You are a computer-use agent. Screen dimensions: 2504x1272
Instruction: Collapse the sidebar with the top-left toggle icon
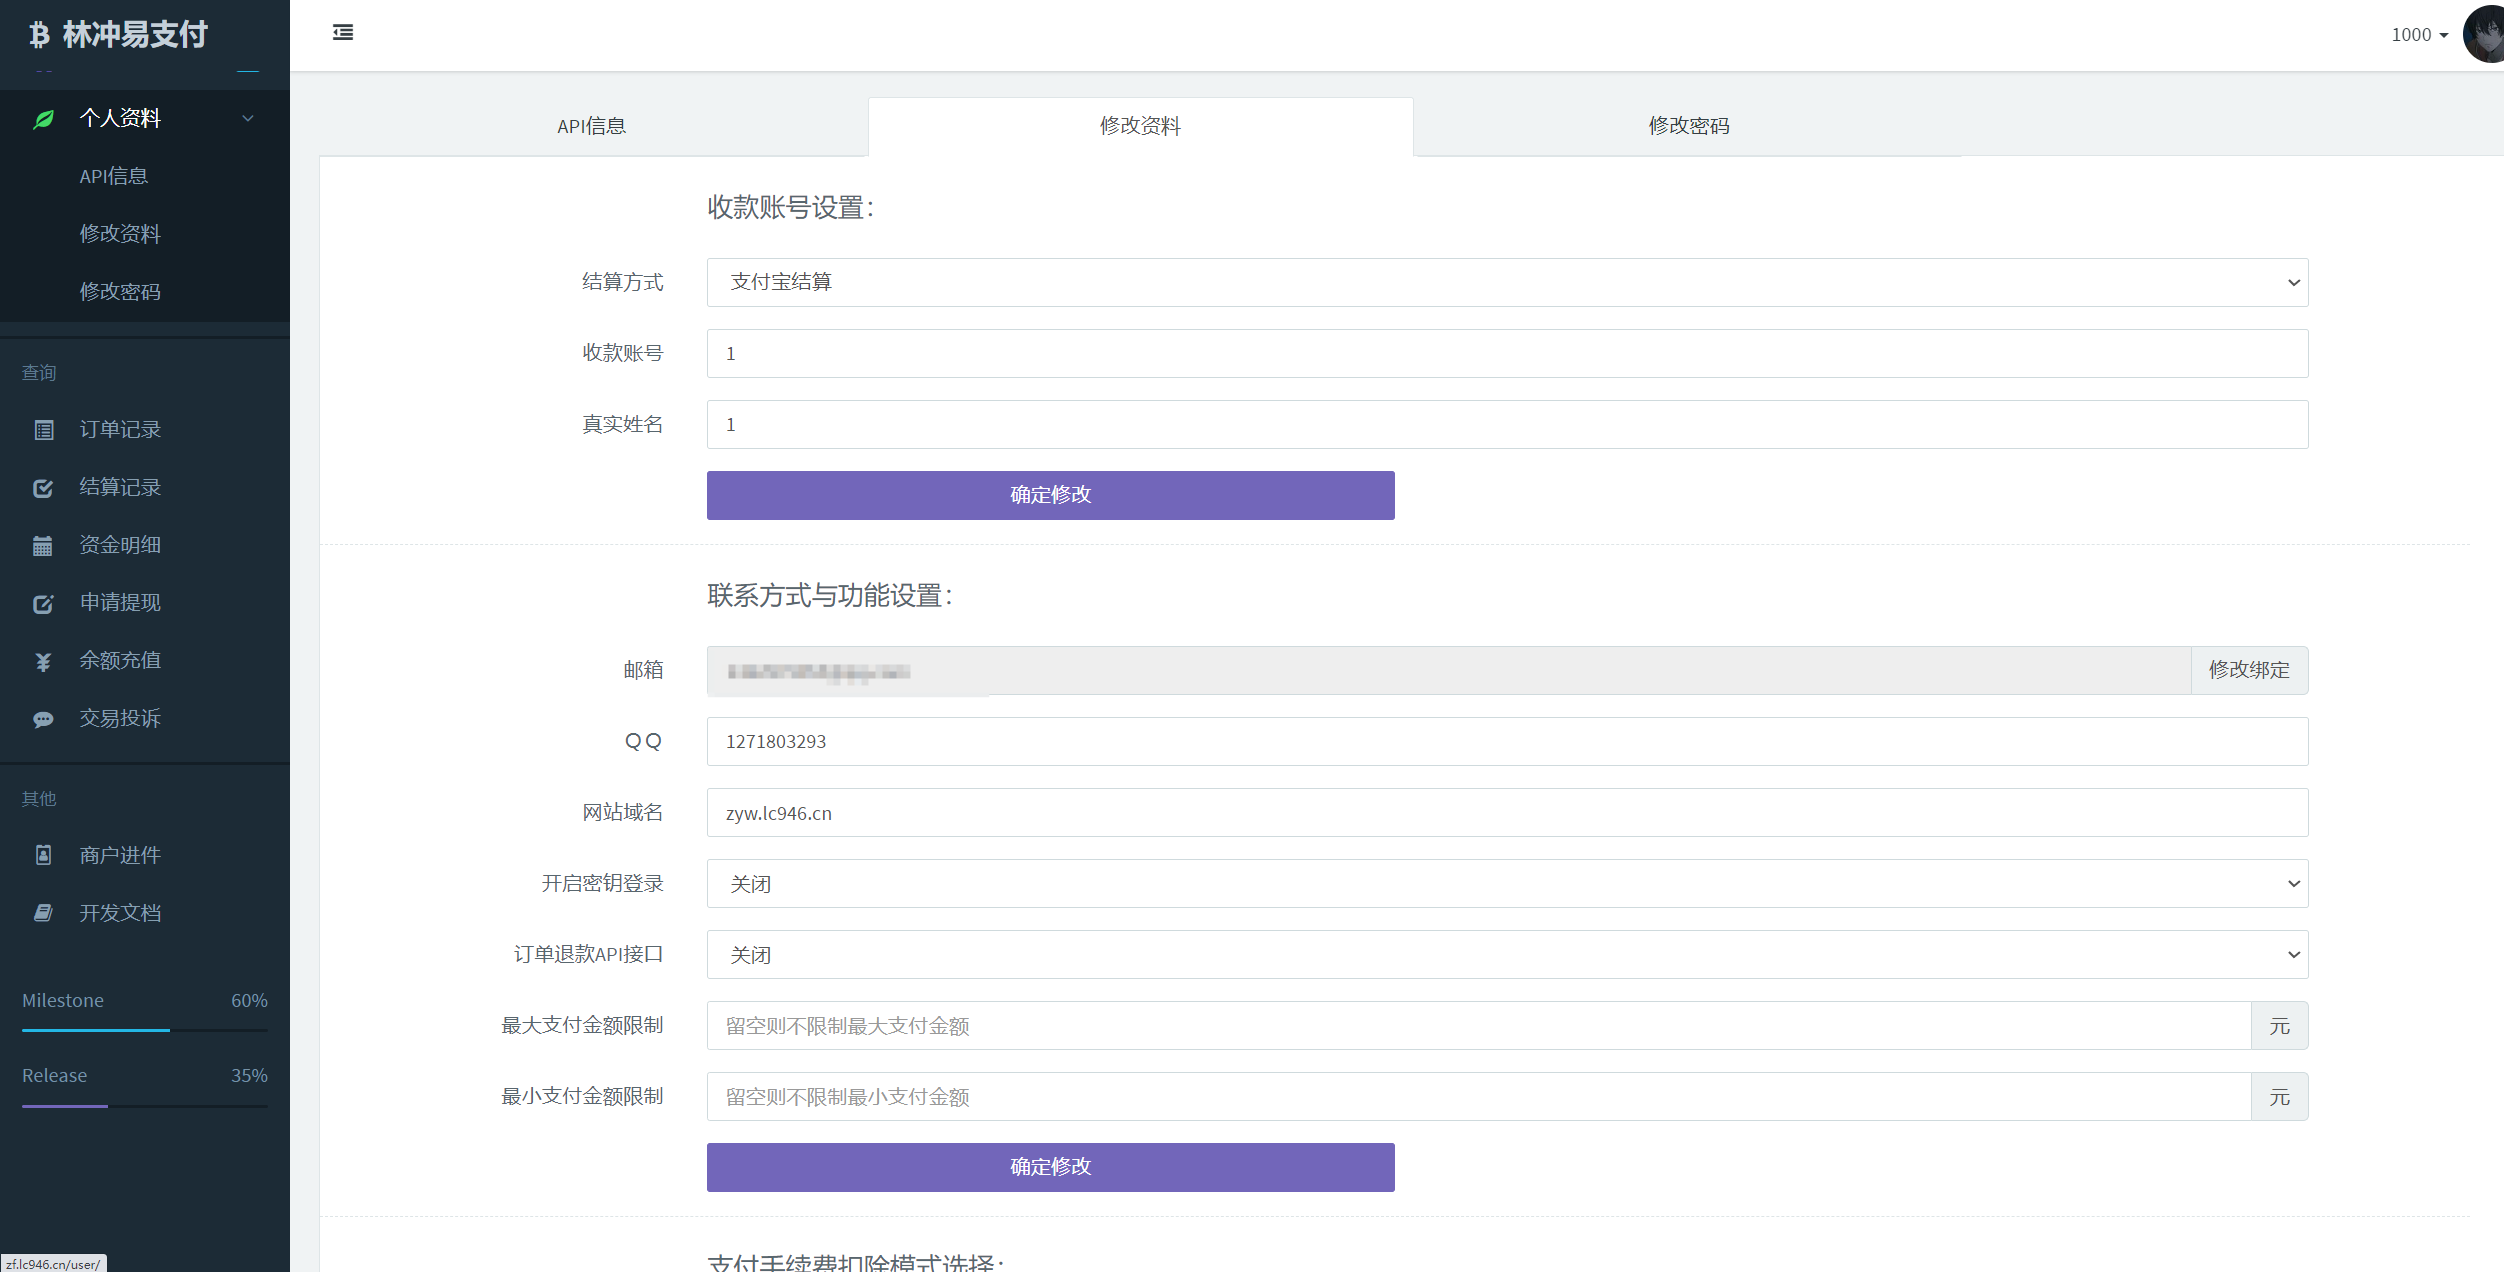[x=342, y=33]
